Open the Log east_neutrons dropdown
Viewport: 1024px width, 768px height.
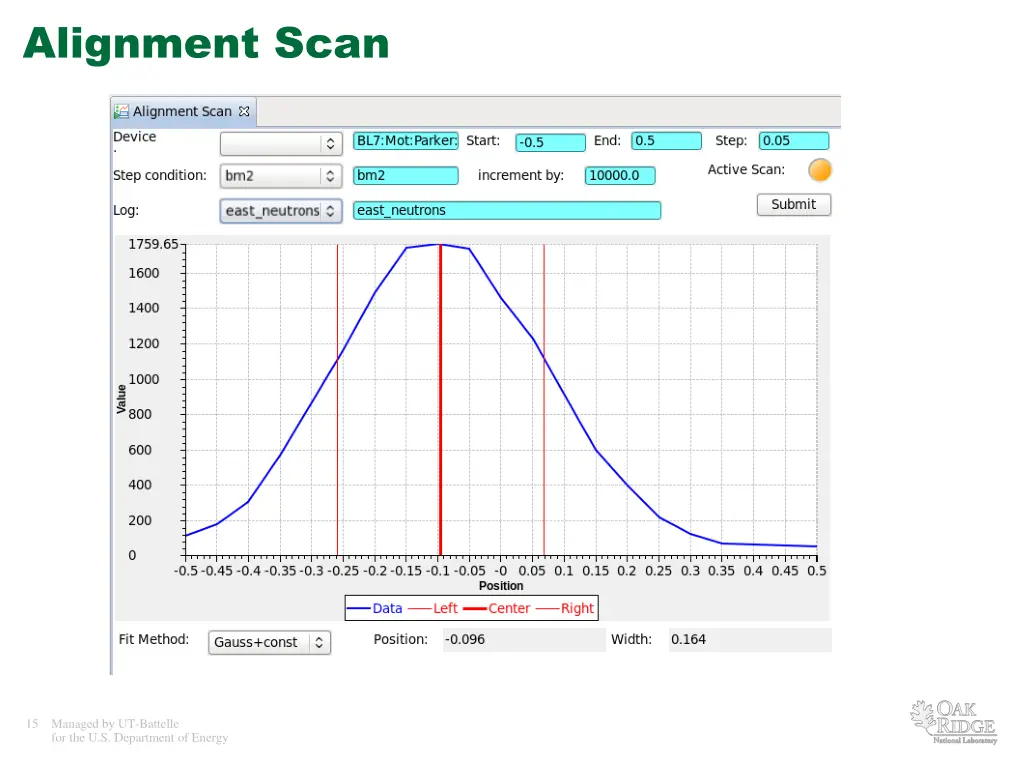(281, 211)
